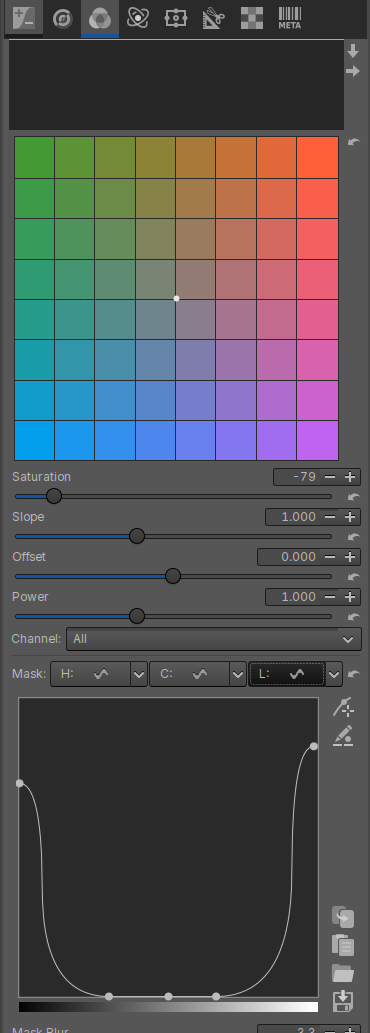Reset the Power slider

pyautogui.click(x=354, y=617)
